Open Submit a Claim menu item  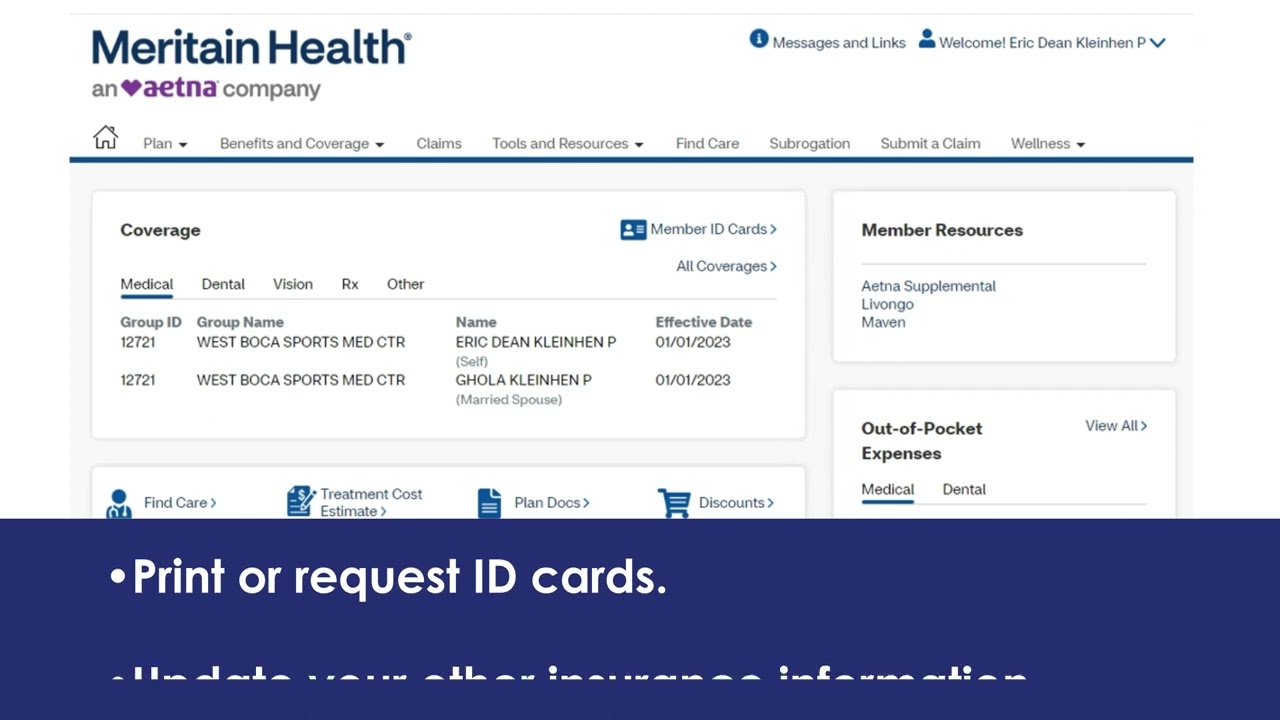pos(930,144)
